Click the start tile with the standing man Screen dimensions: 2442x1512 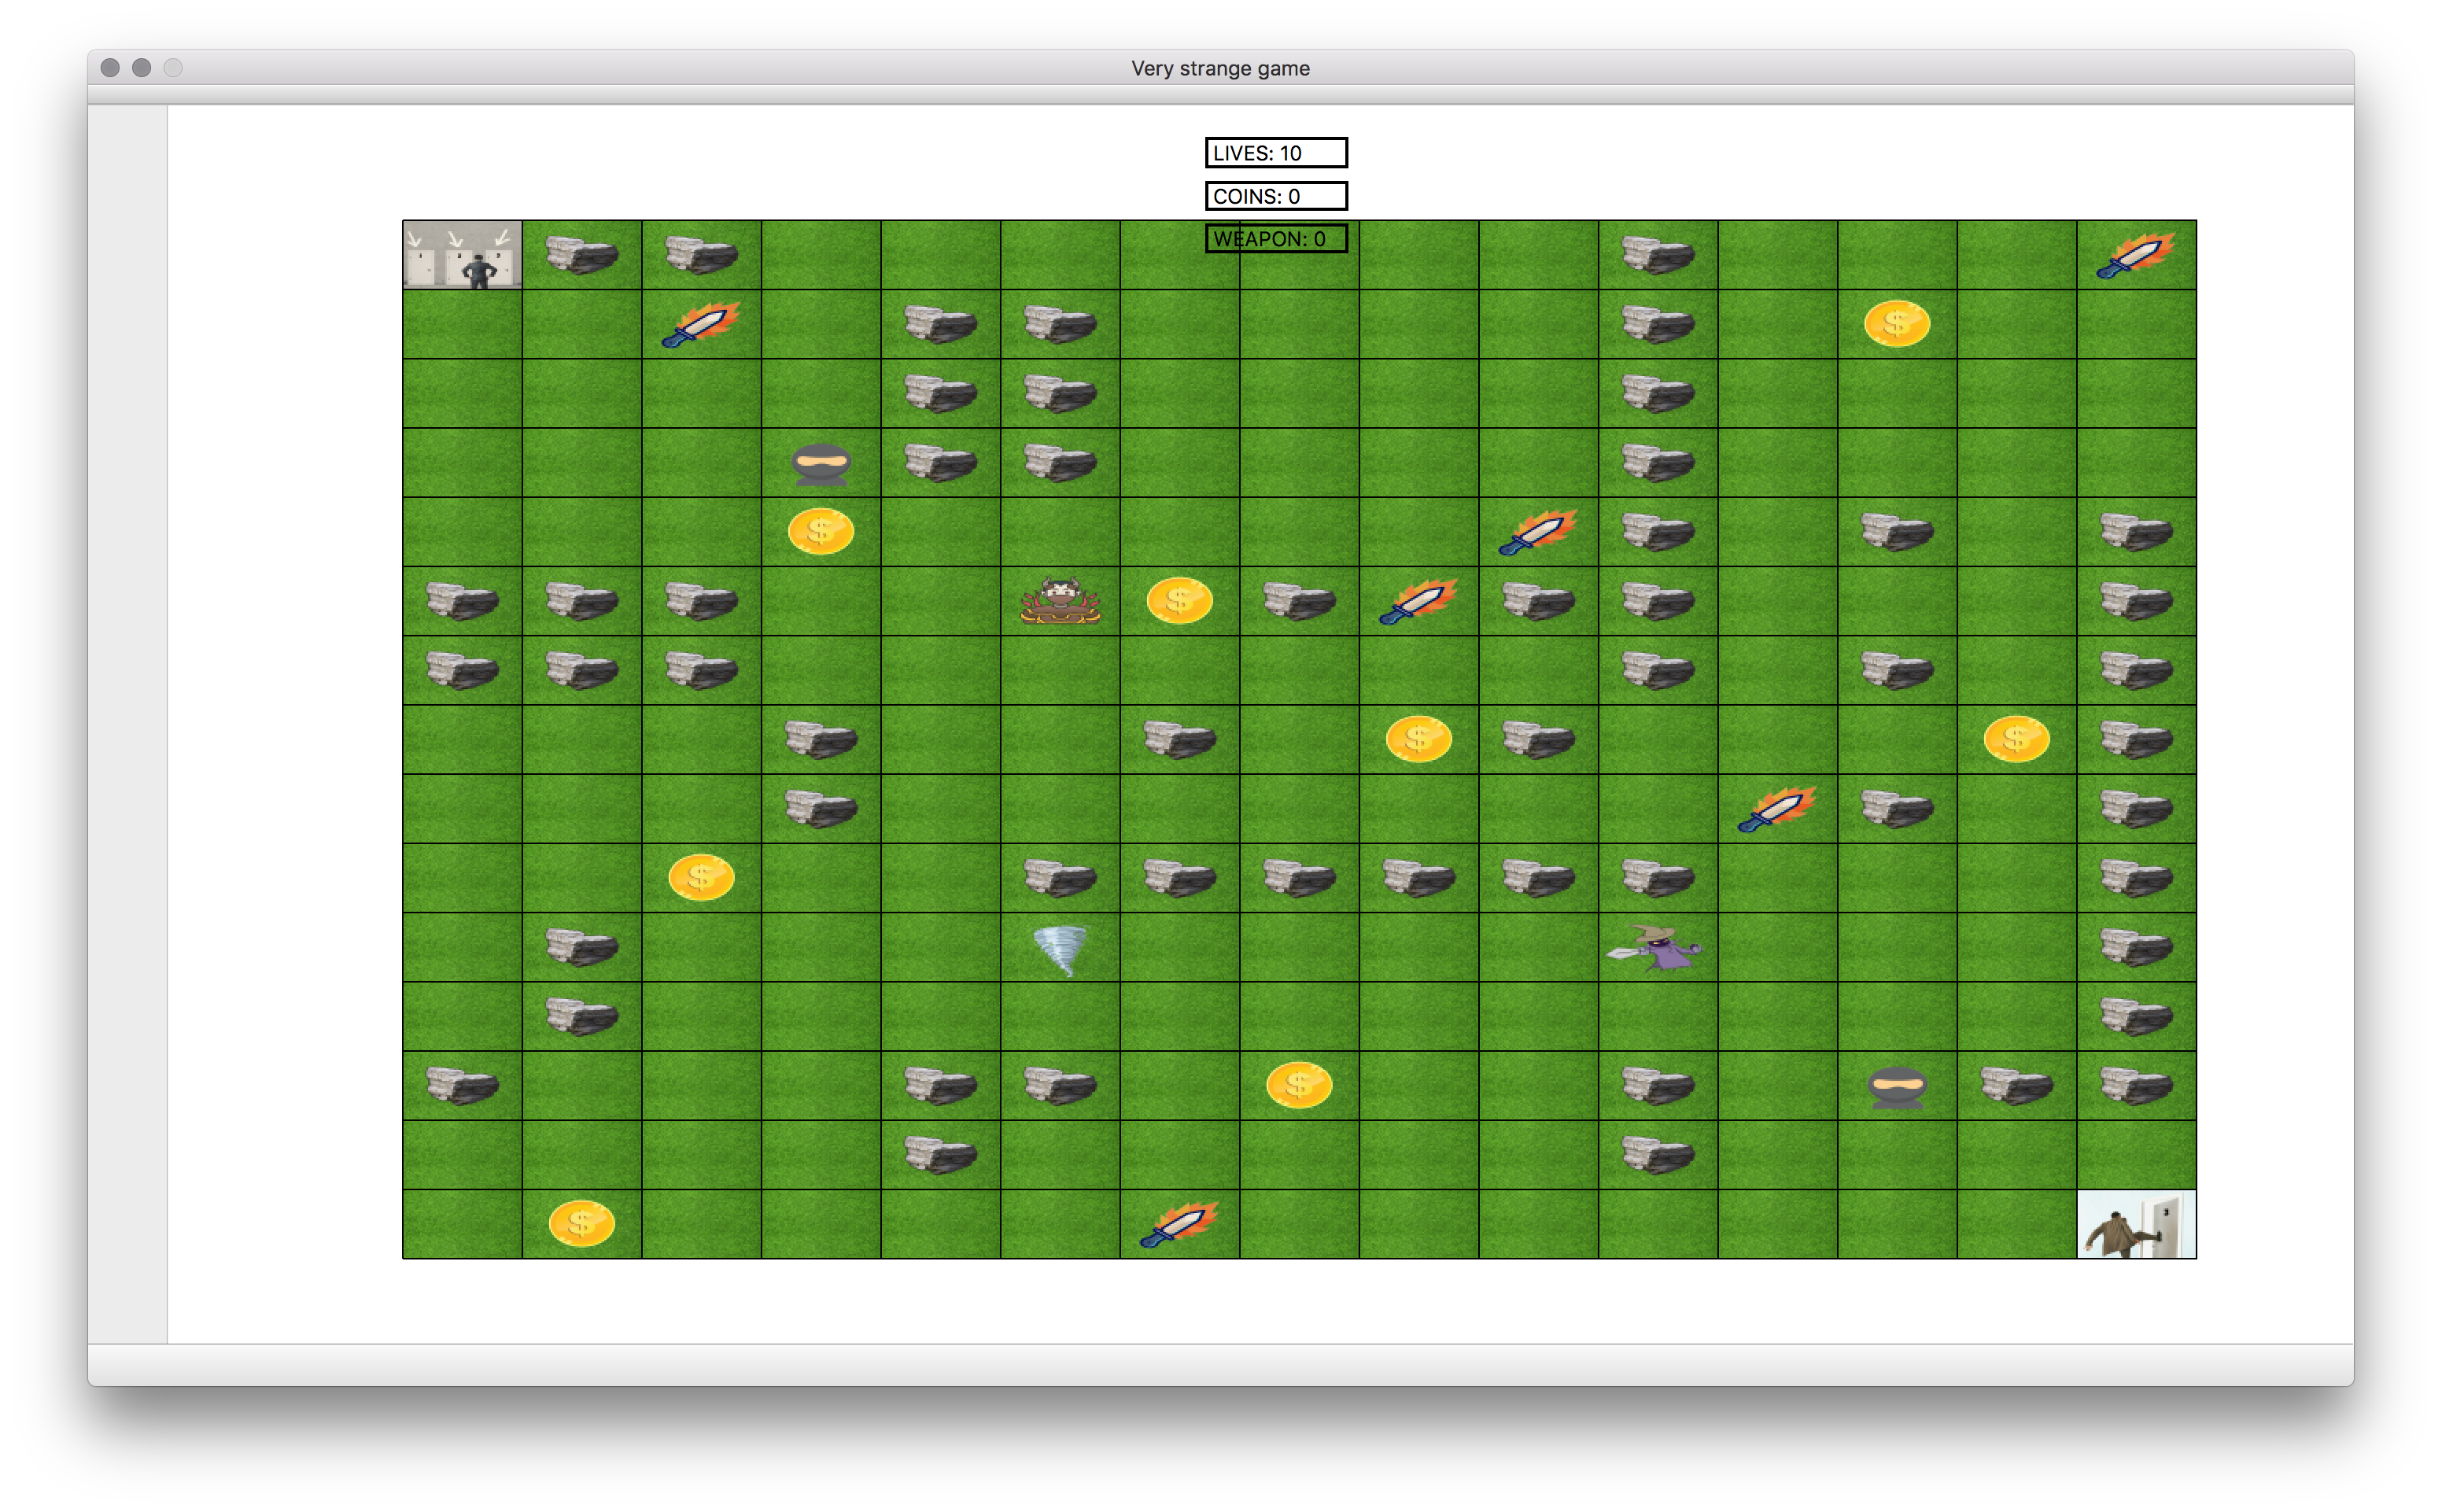tap(462, 255)
